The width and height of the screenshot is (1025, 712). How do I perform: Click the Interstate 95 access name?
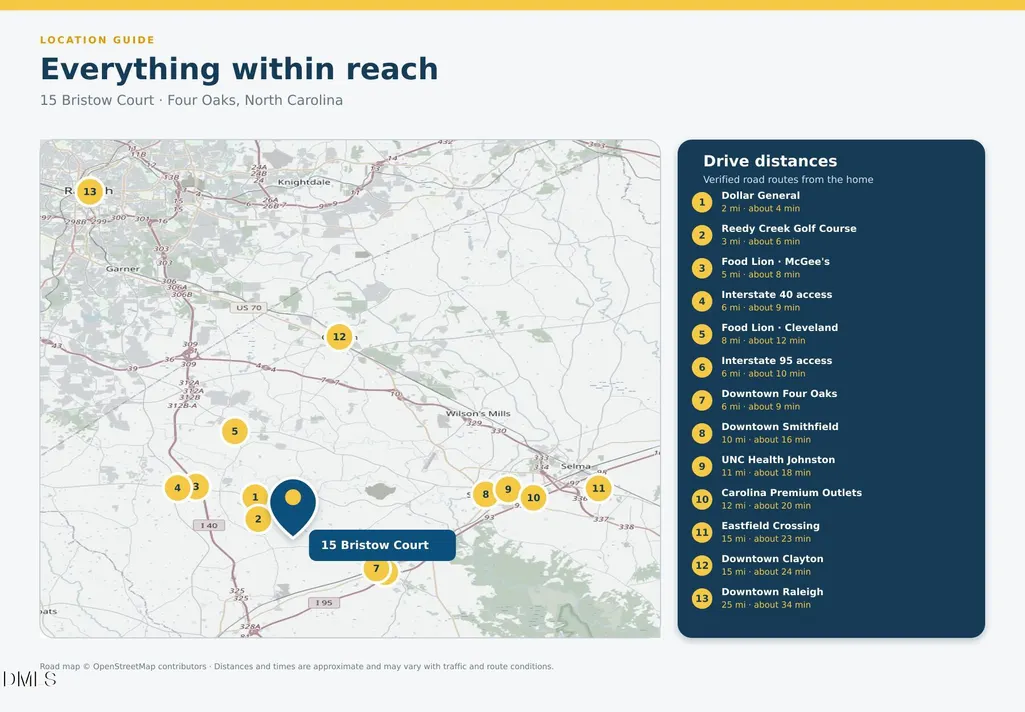(777, 360)
